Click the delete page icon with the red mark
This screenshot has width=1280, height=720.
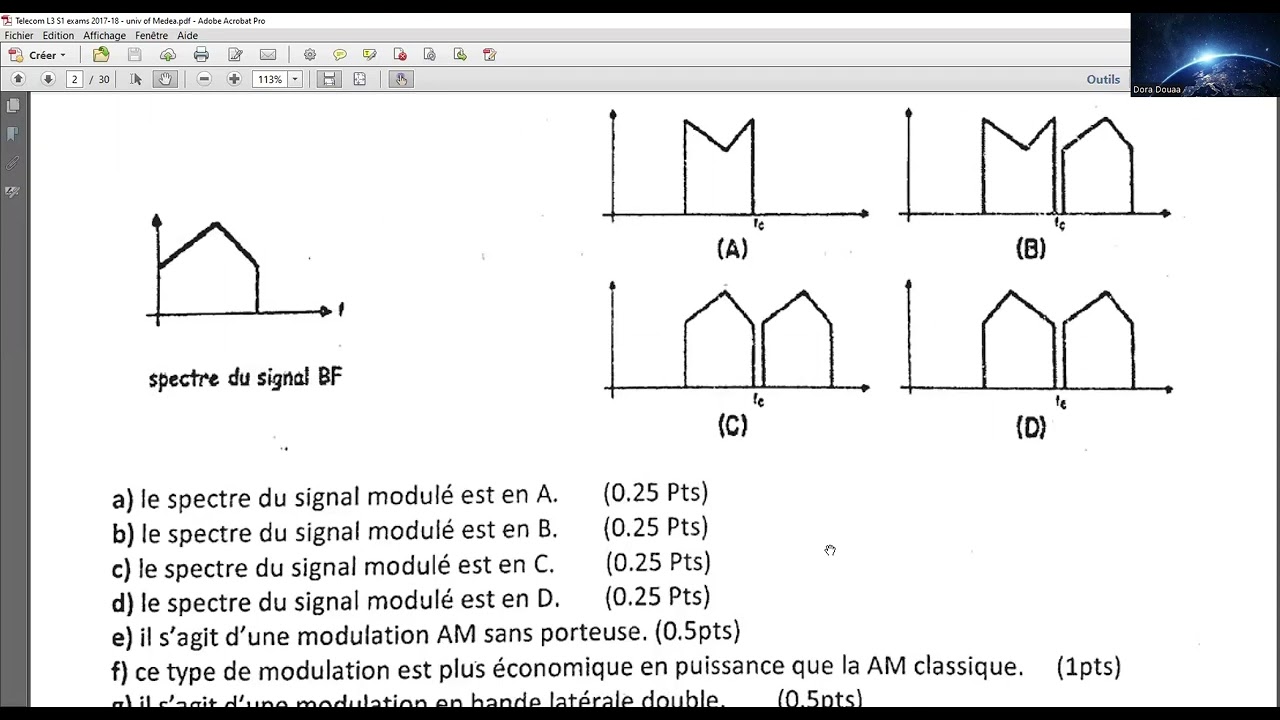coord(400,55)
